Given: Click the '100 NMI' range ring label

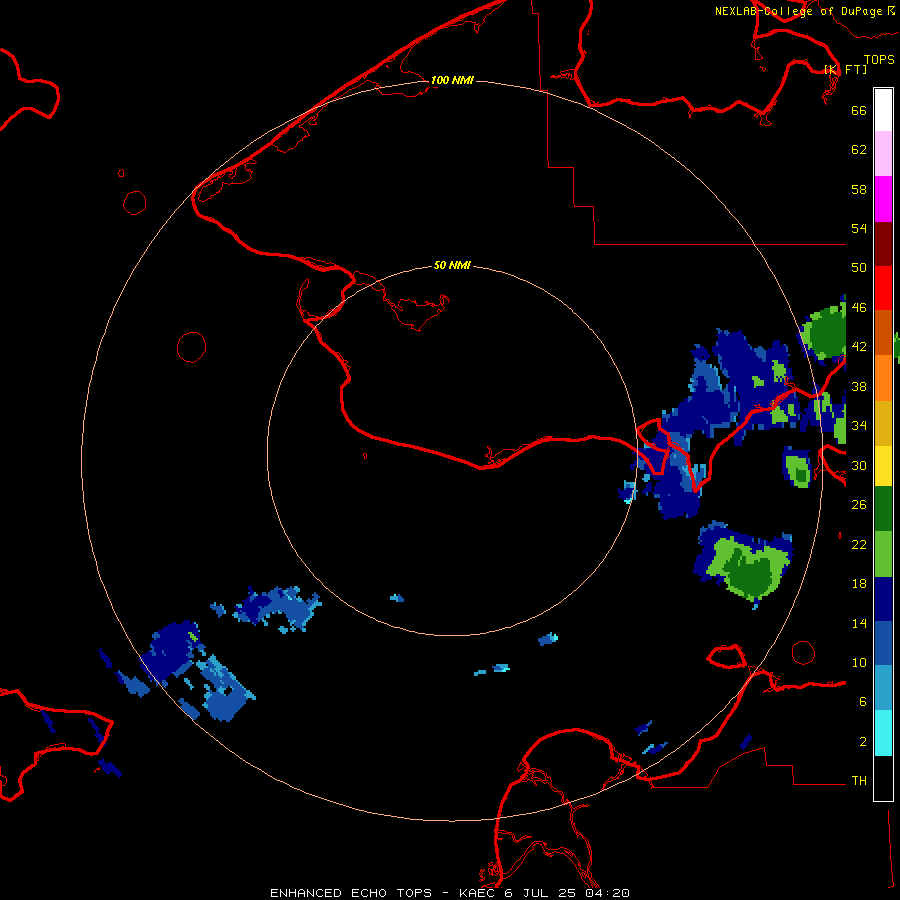Looking at the screenshot, I should [452, 80].
